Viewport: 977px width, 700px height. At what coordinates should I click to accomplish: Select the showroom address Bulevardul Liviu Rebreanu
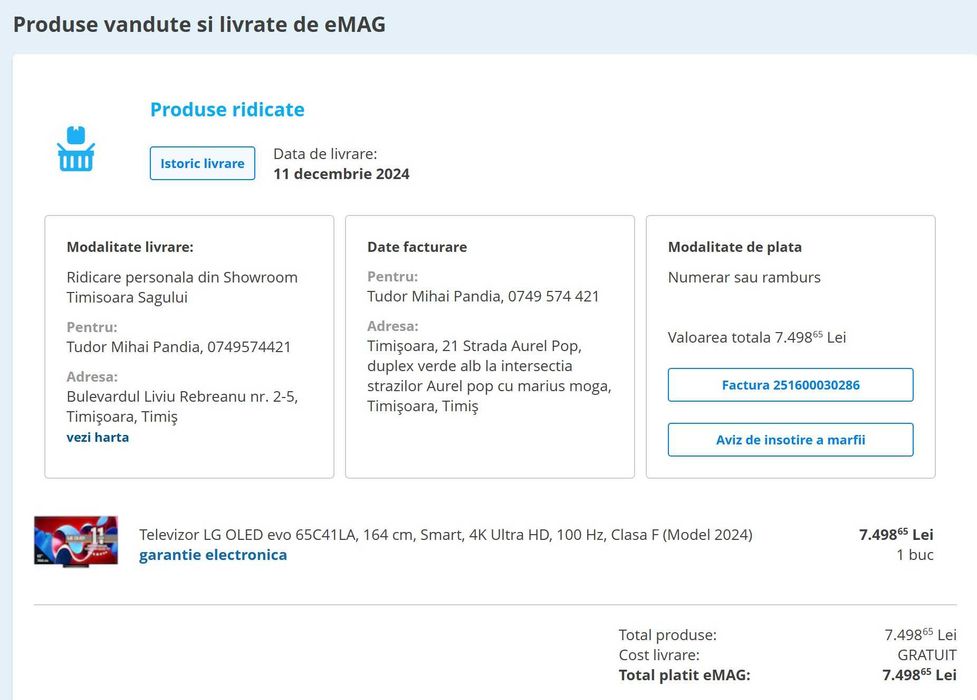tap(182, 406)
